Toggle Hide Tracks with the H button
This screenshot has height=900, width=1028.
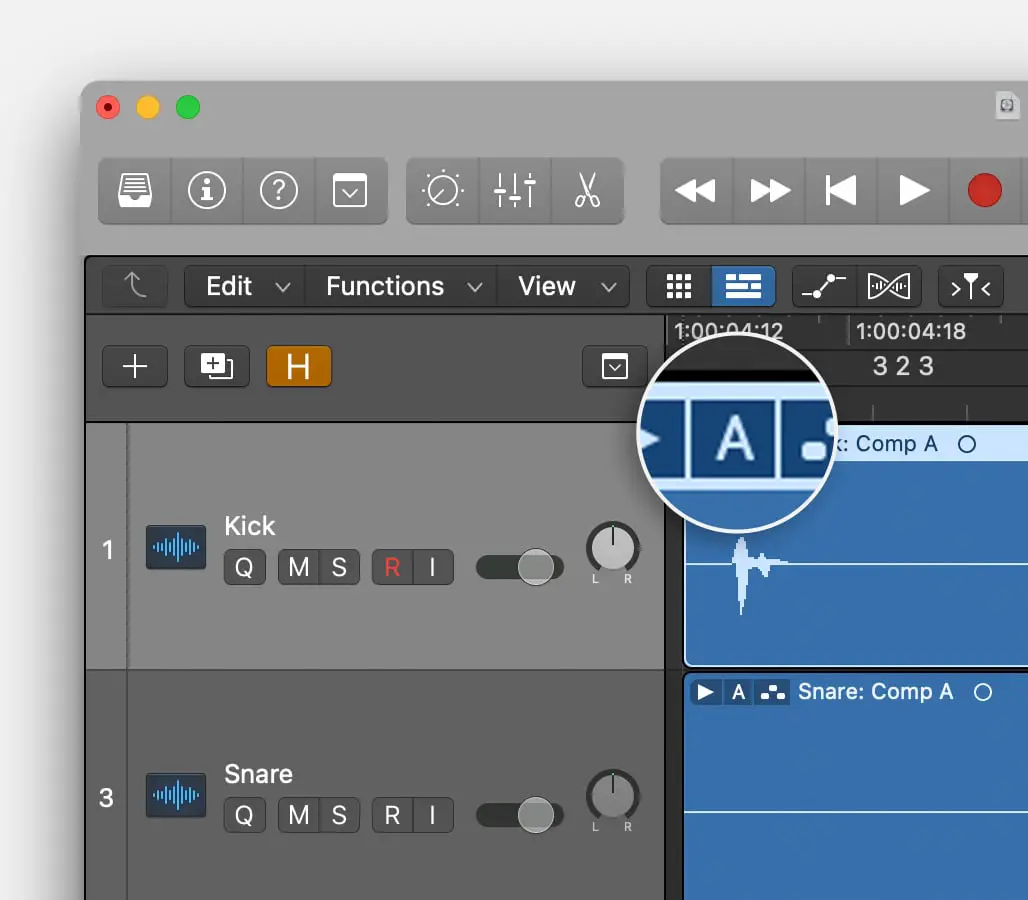[298, 366]
